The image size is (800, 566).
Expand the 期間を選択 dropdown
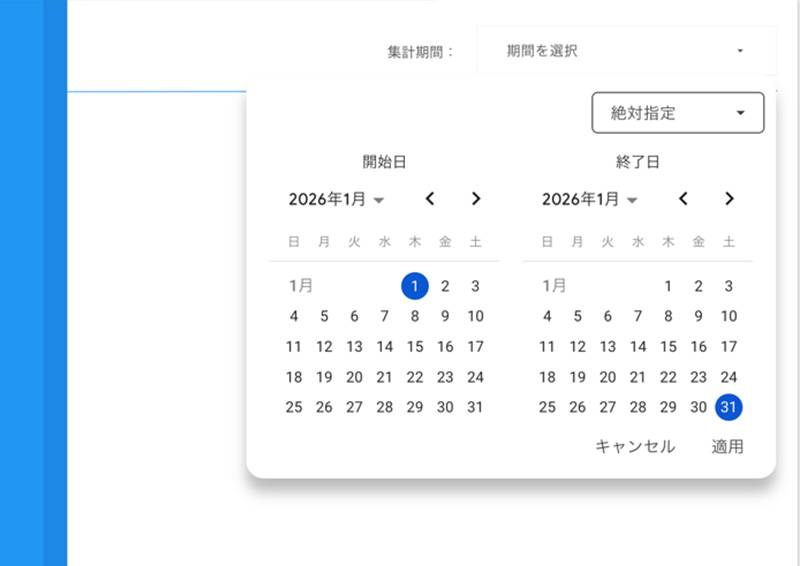tap(626, 50)
